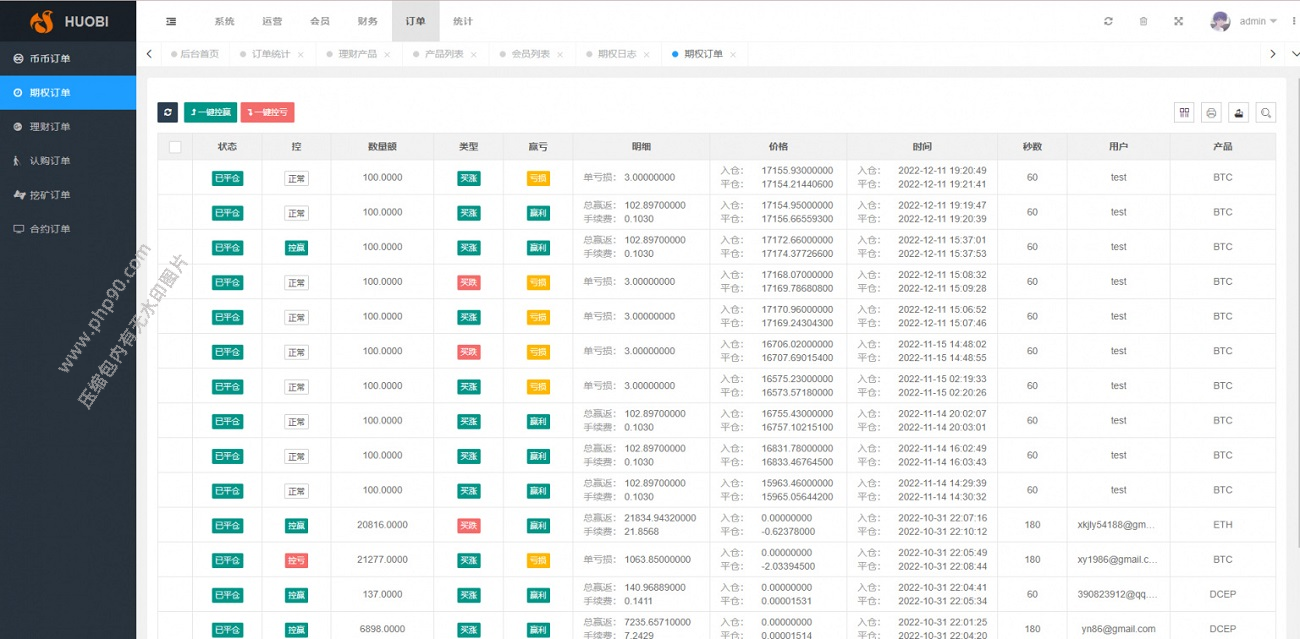
Task: Close the 订单统计 tab
Action: click(300, 55)
